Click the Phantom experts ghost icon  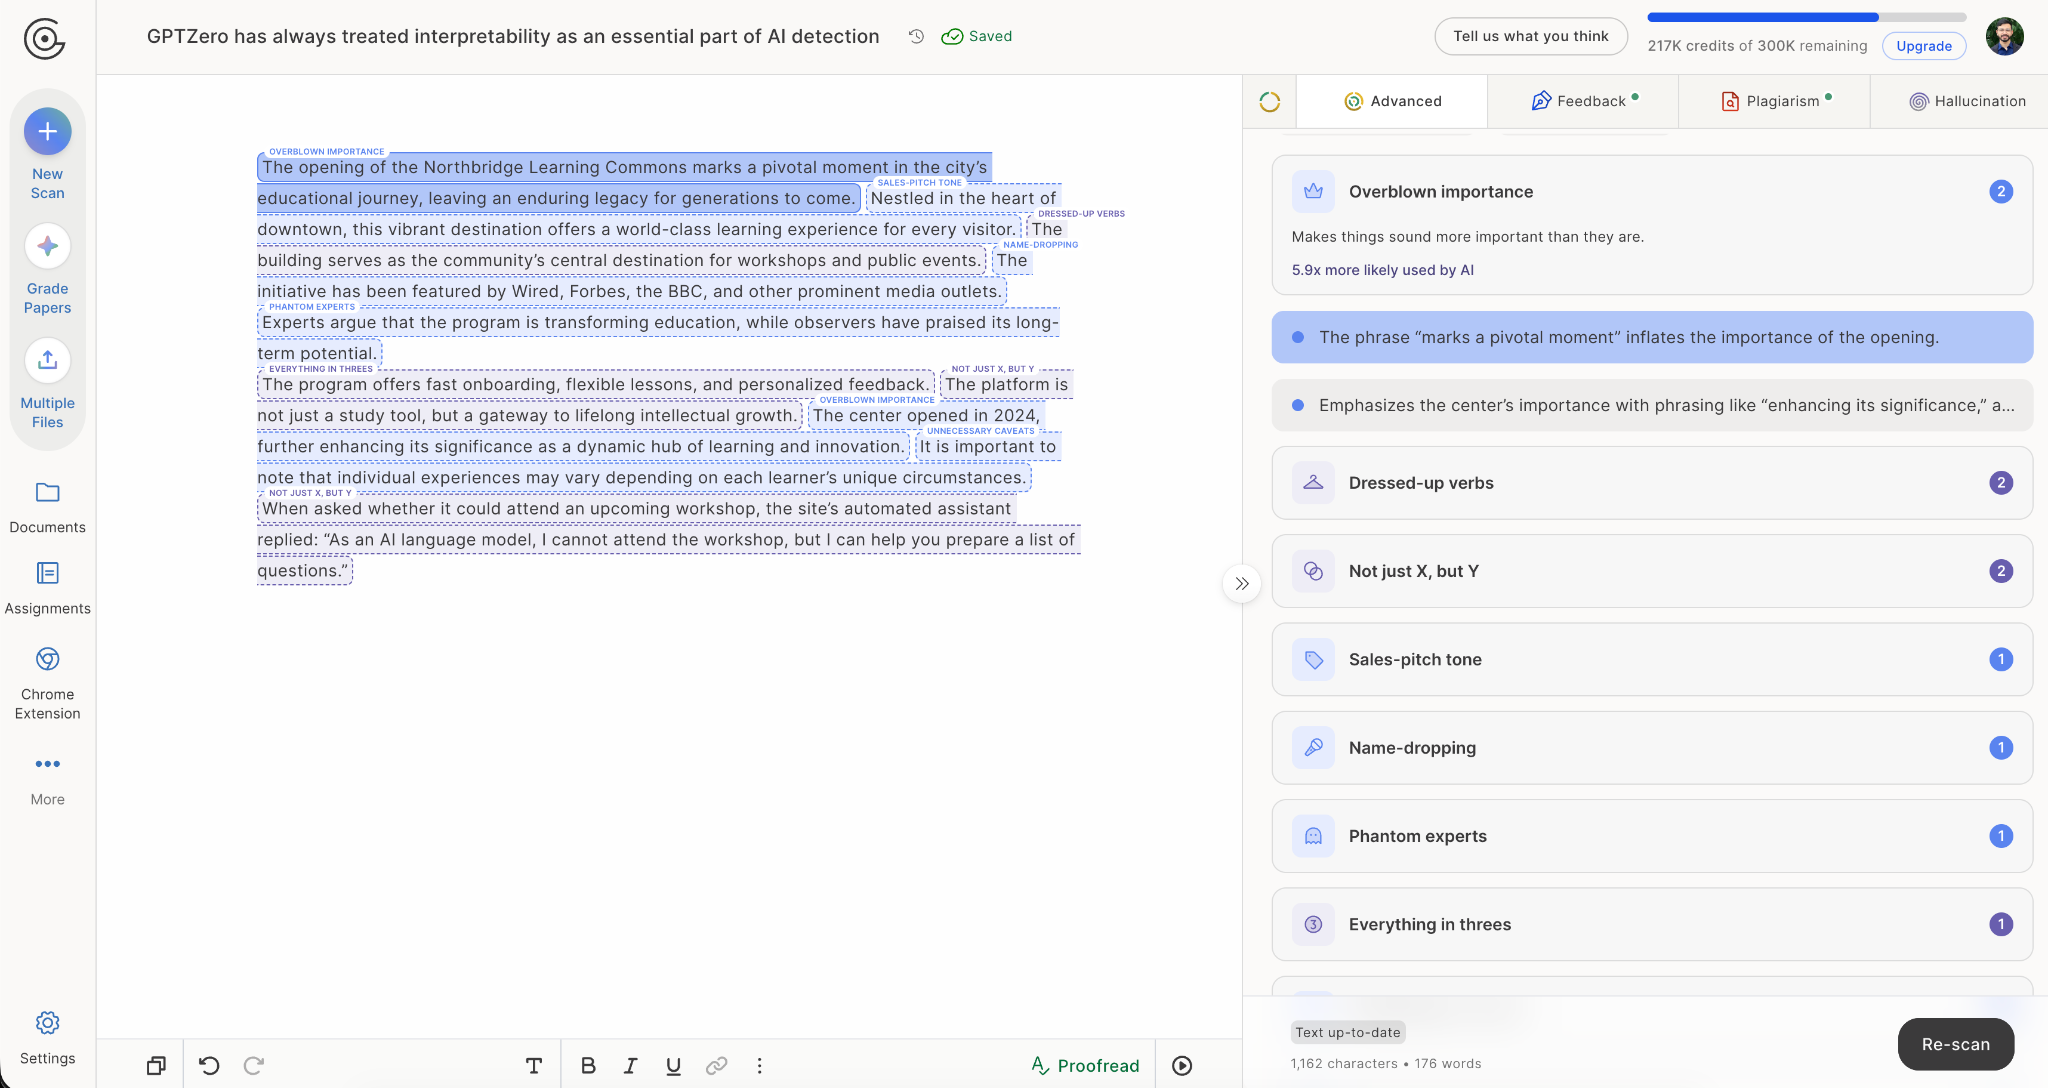pos(1313,836)
